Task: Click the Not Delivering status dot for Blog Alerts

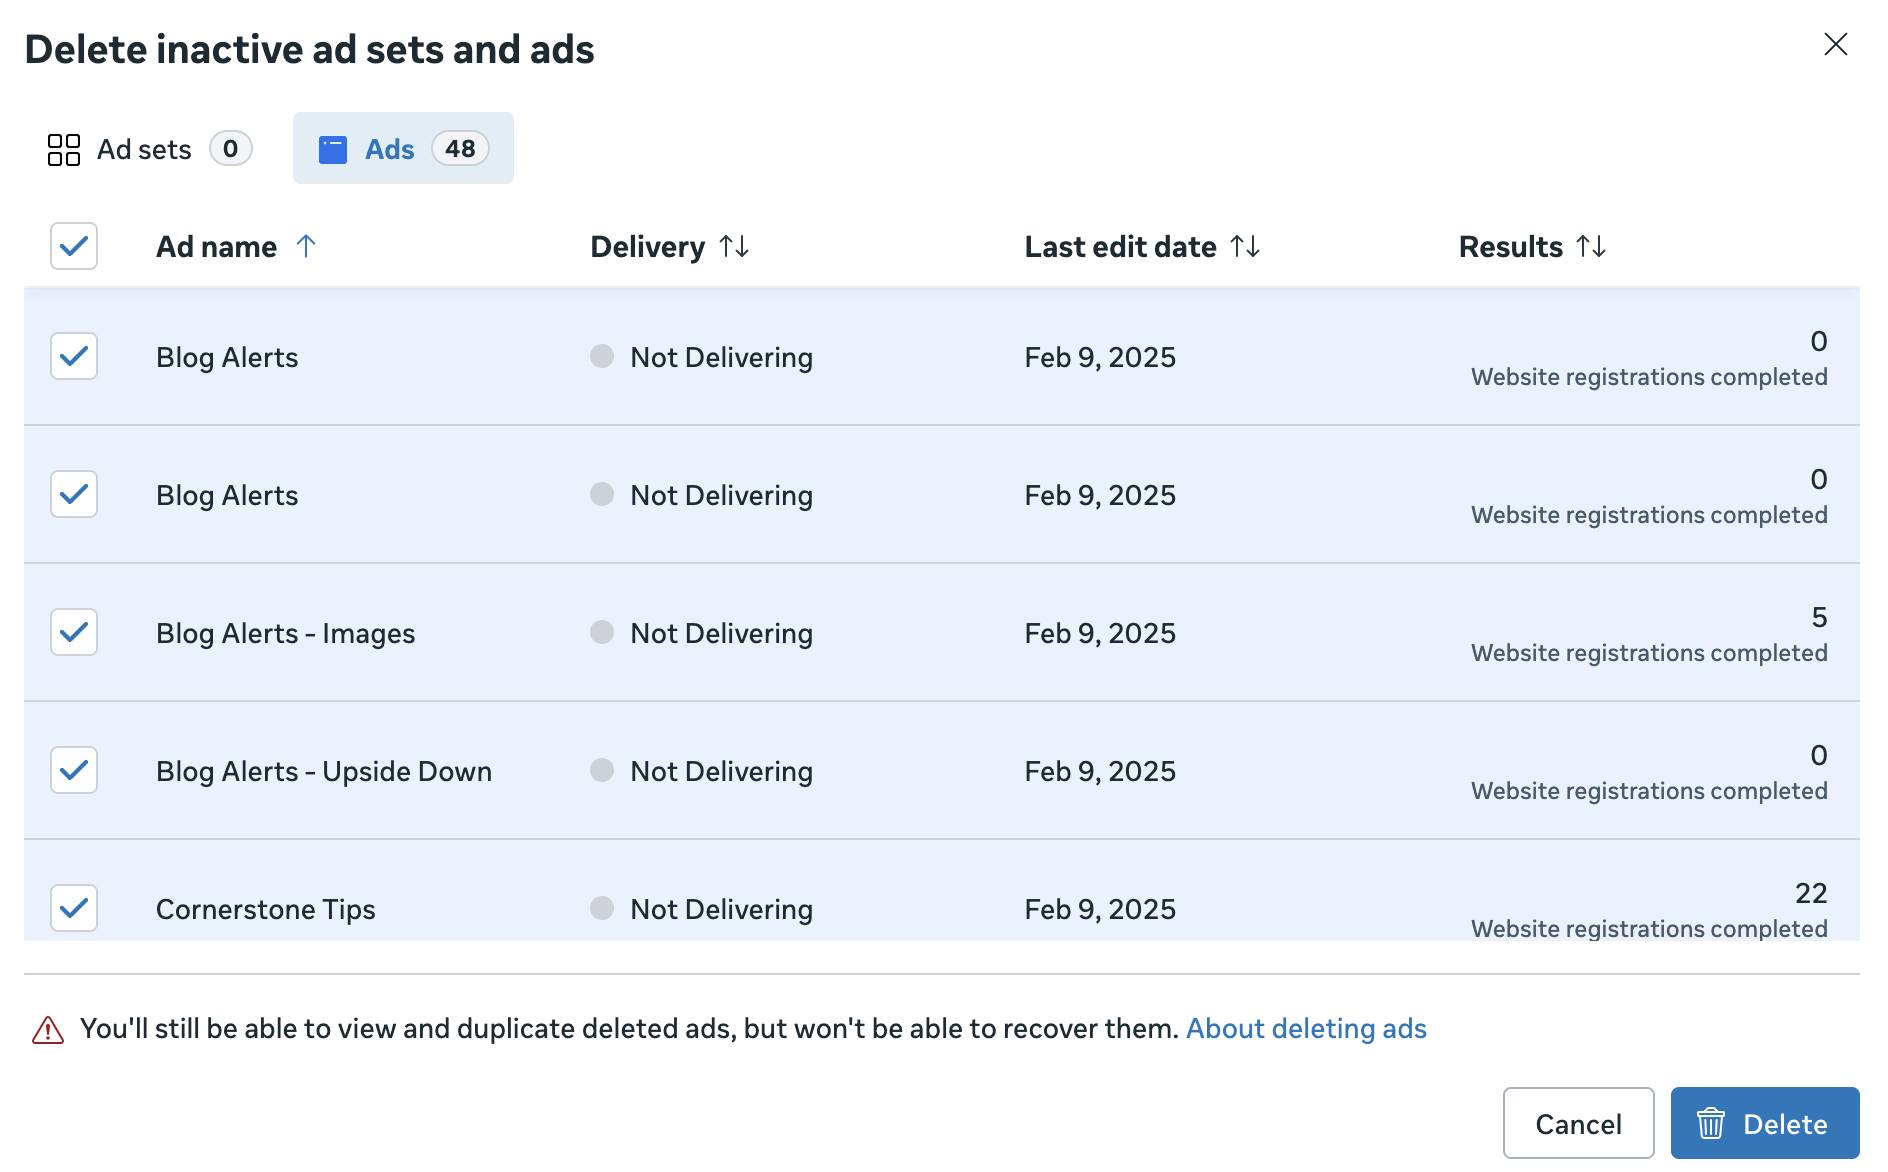Action: (602, 356)
